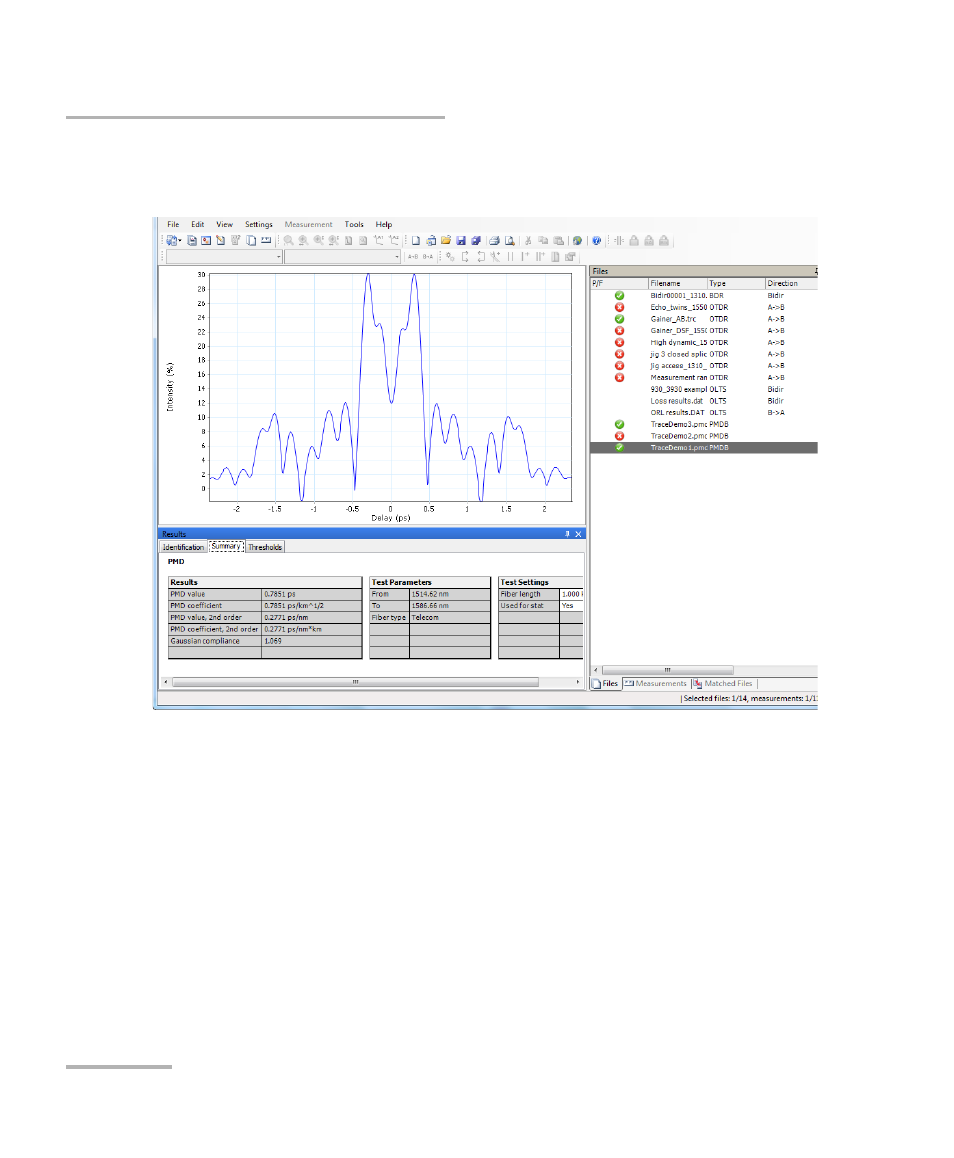This screenshot has width=954, height=1158.
Task: Click the last padlock icon in toolbar
Action: click(664, 241)
